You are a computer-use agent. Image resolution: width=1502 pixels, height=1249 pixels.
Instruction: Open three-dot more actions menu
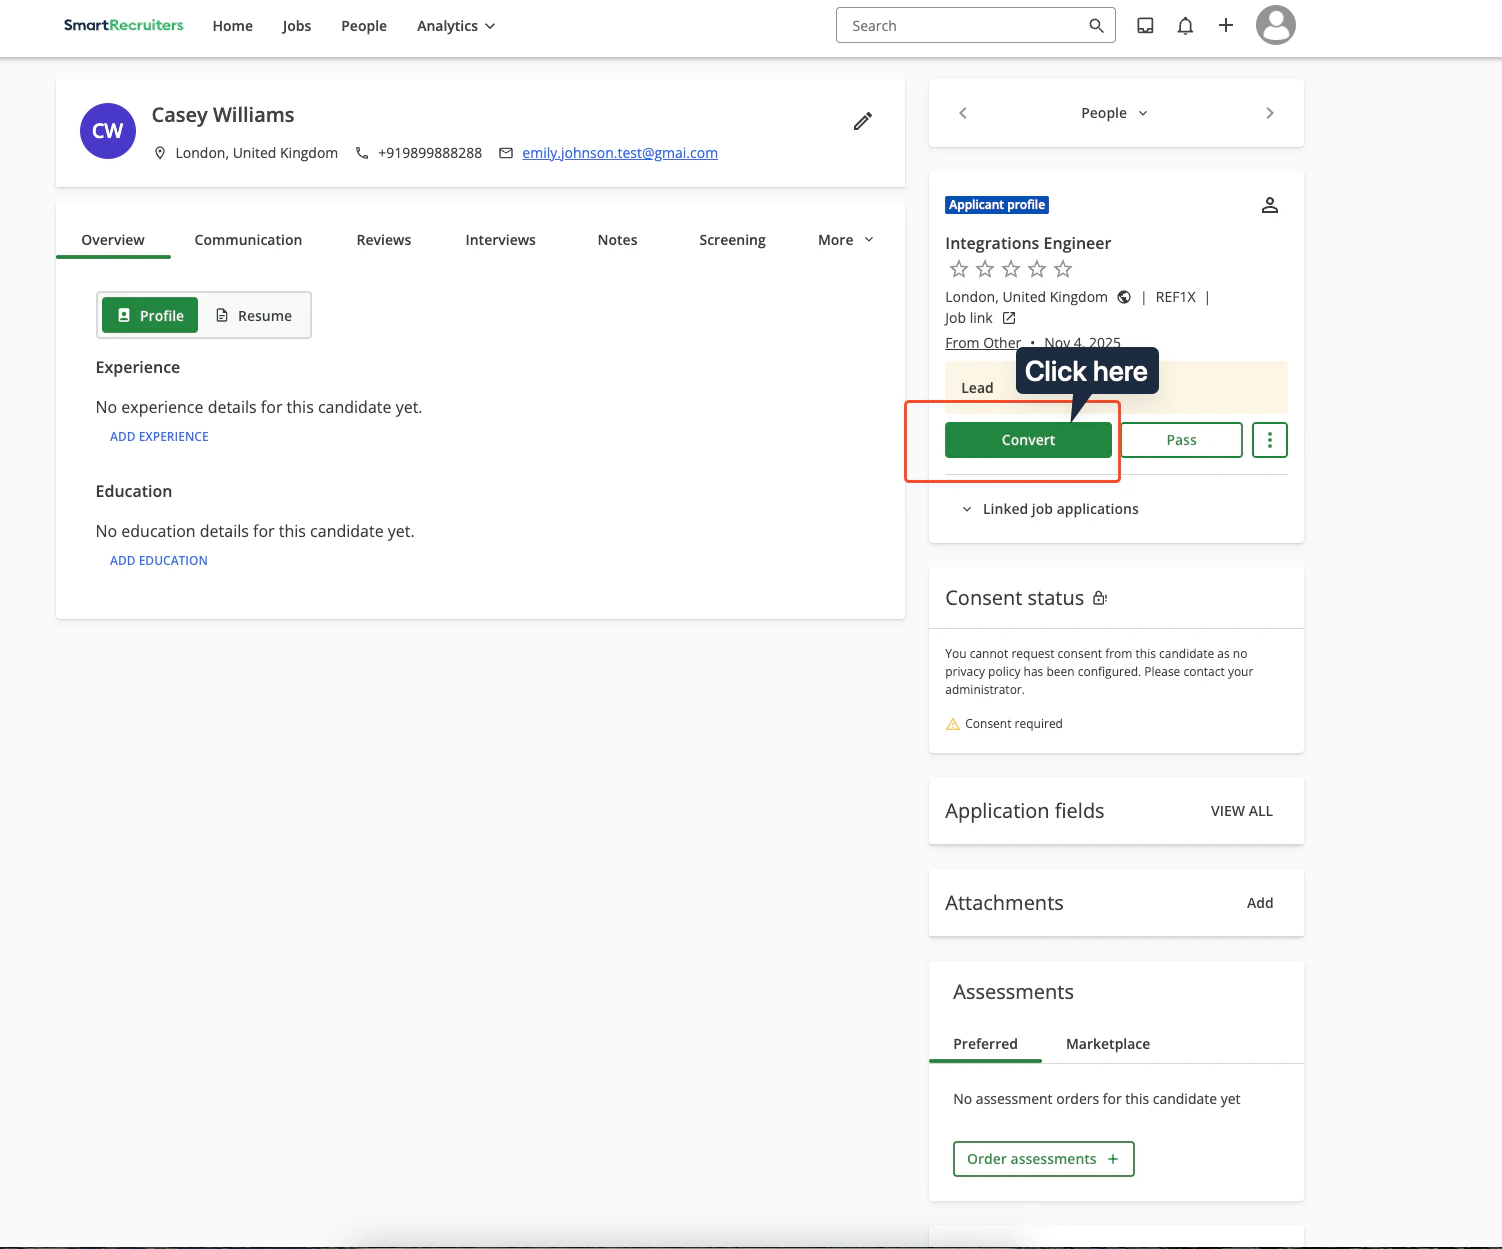[1270, 440]
